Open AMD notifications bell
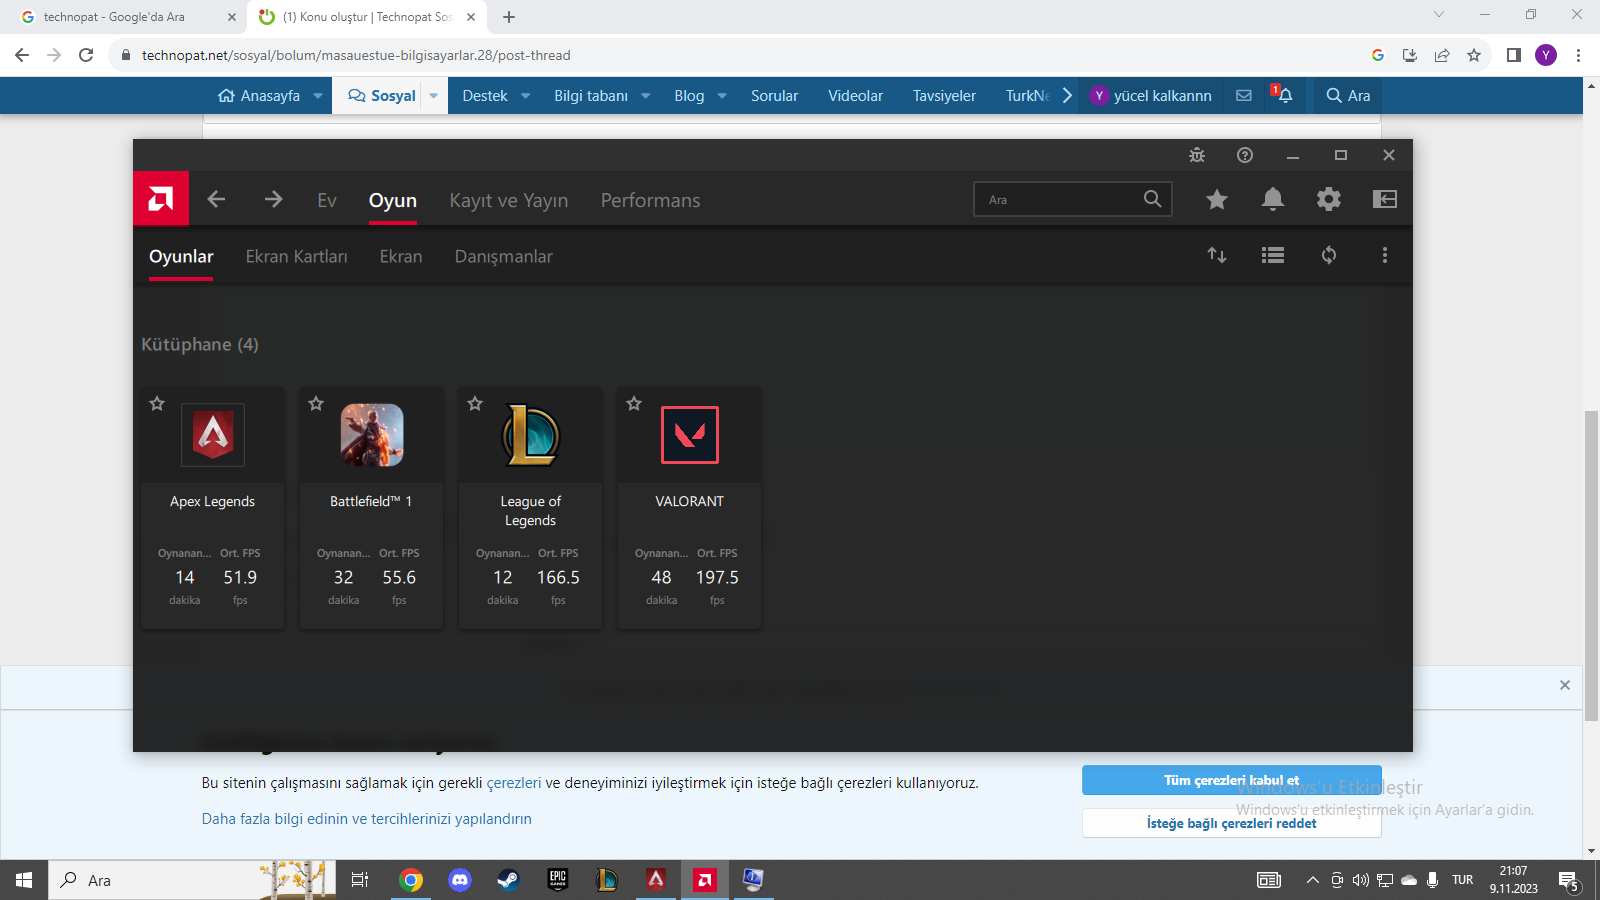The height and width of the screenshot is (900, 1600). [1273, 199]
